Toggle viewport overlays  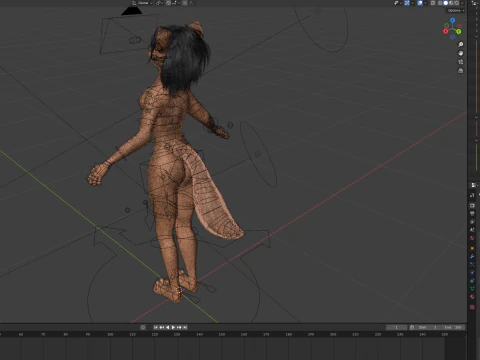point(420,3)
